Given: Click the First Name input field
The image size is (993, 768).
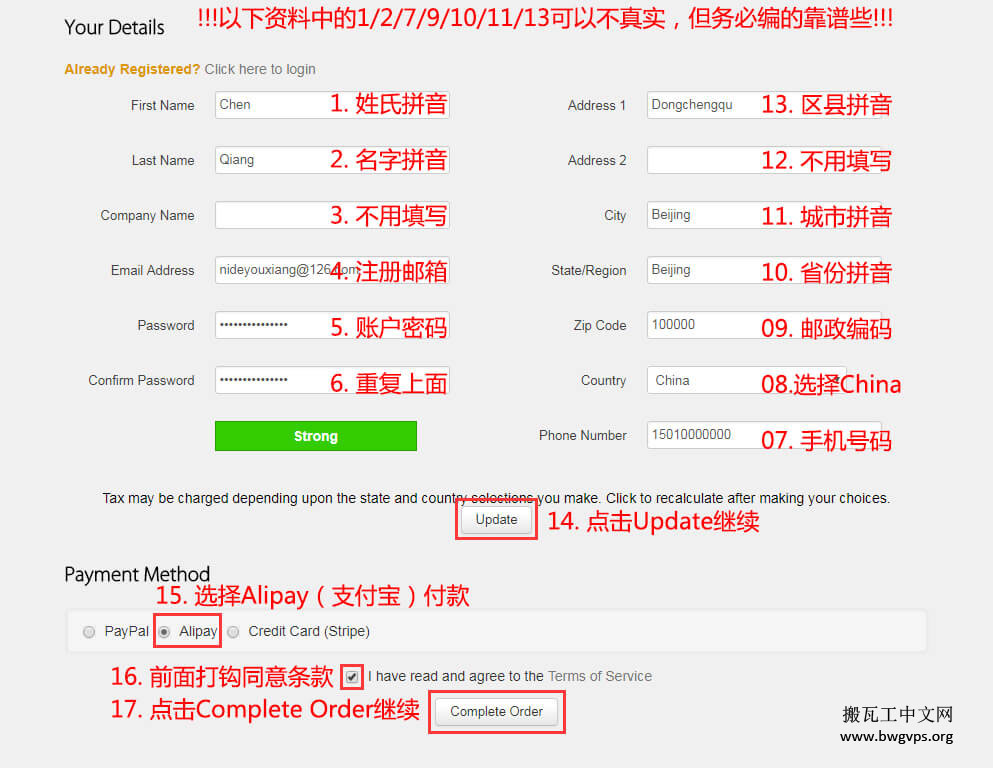Looking at the screenshot, I should point(332,105).
